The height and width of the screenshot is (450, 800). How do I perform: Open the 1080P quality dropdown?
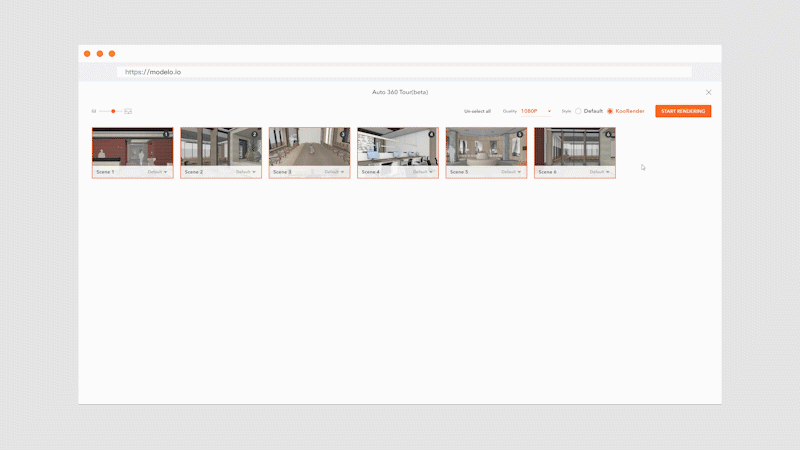click(536, 111)
